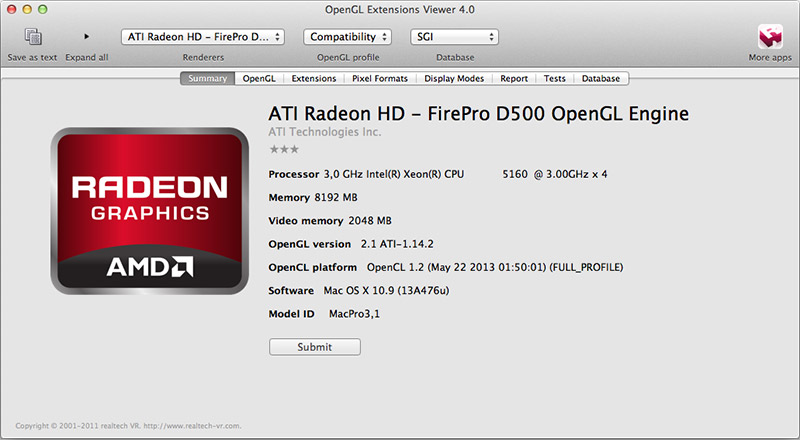Click the OpenCL 1.2 platform value
Viewport: 800px width, 440px height.
495,267
